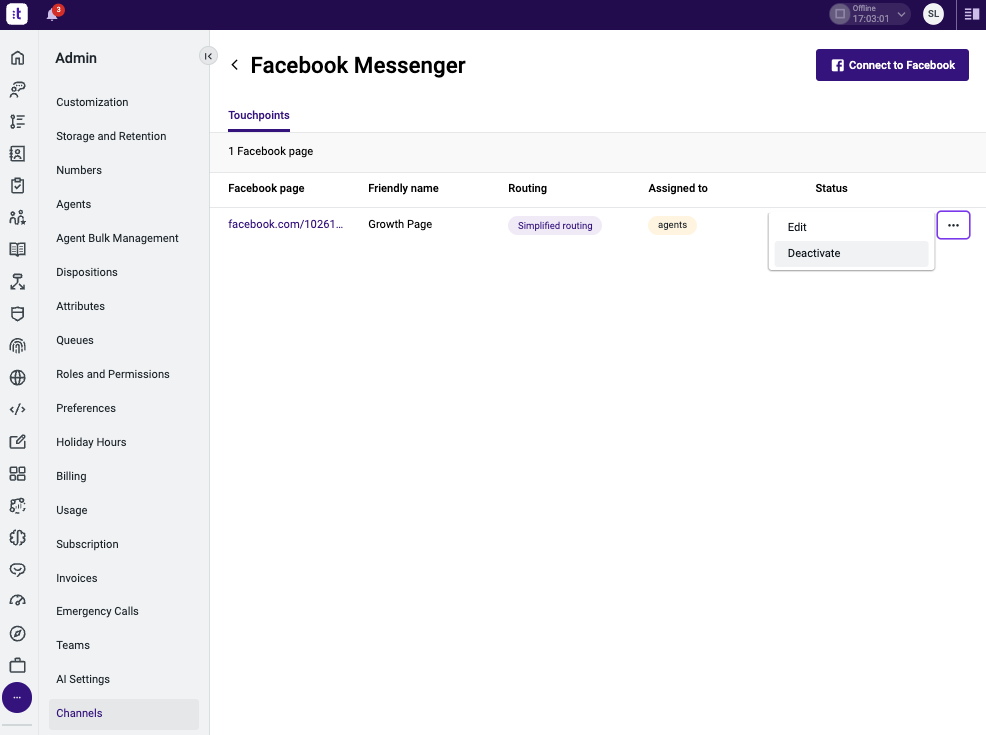The height and width of the screenshot is (735, 986).
Task: Open the numbered list icon in the sidebar
Action: [18, 122]
